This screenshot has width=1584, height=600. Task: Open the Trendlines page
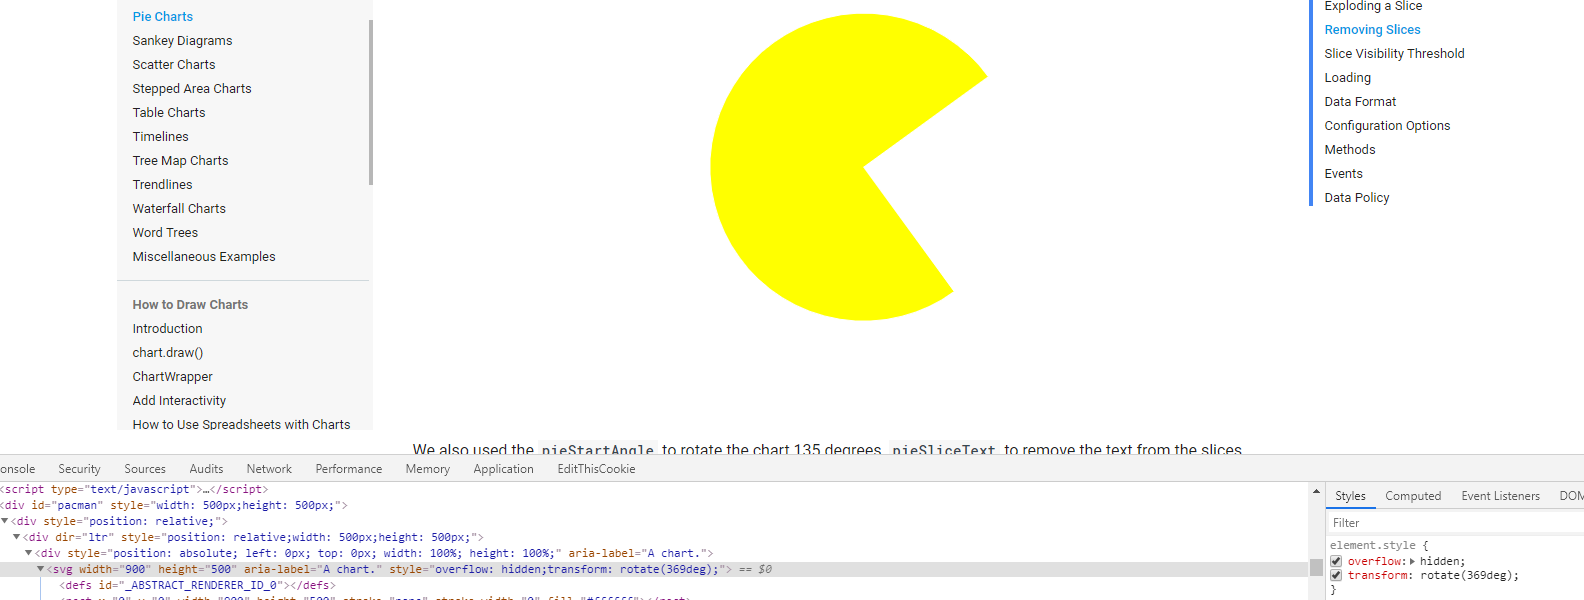(x=162, y=185)
